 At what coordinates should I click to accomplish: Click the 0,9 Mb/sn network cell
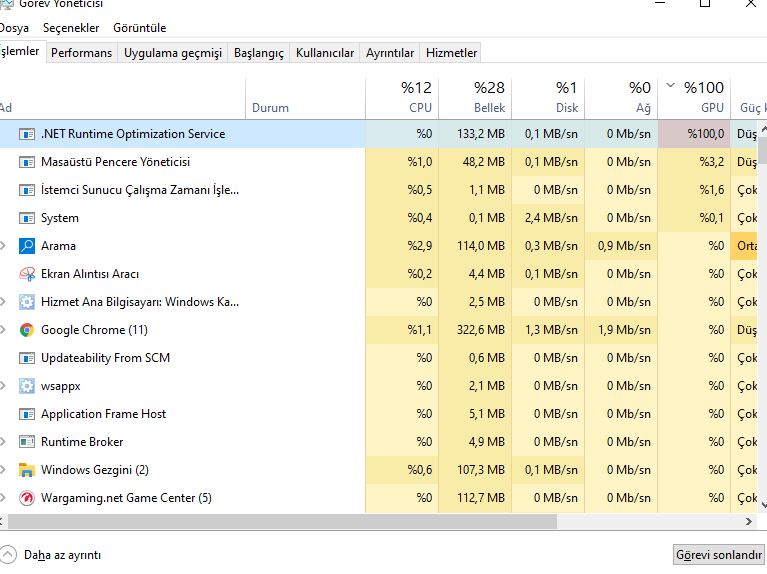621,246
